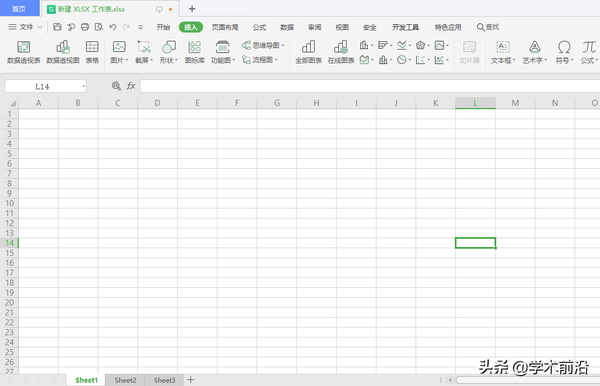Insert a PivotChart (数据透视图)
Screen dimensions: 600x386
tap(63, 52)
